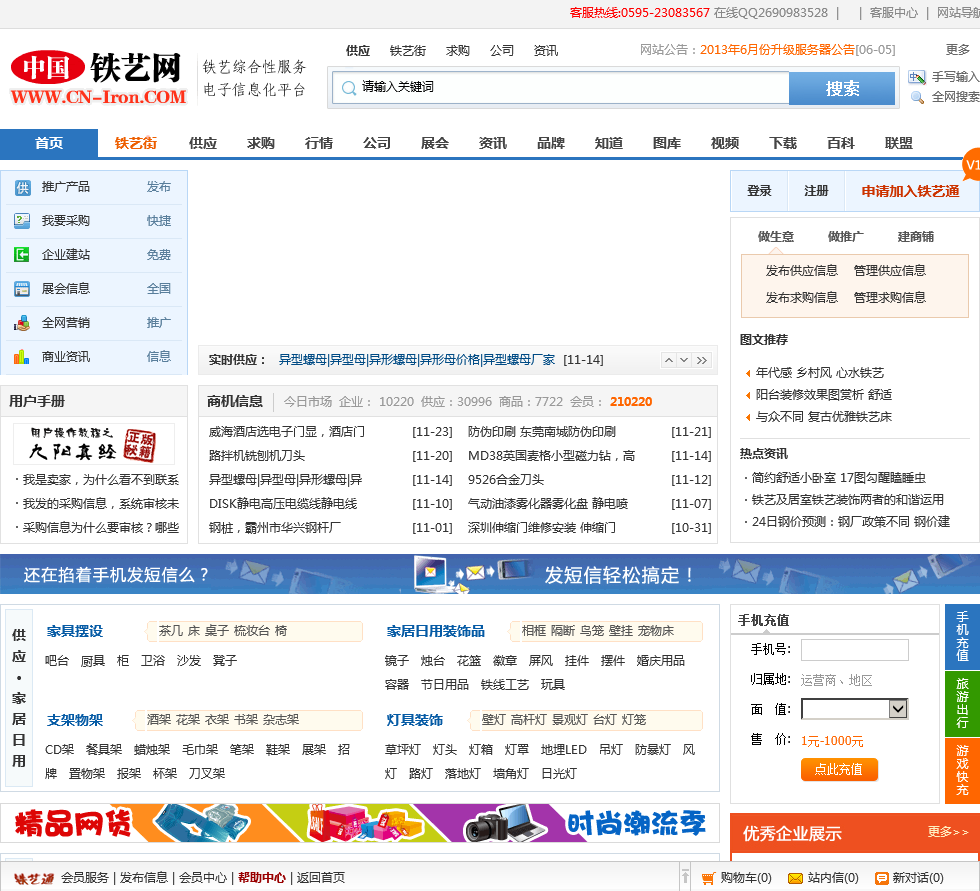This screenshot has width=980, height=891.
Task: Click the 企业建站 green arrow icon
Action: pyautogui.click(x=22, y=255)
